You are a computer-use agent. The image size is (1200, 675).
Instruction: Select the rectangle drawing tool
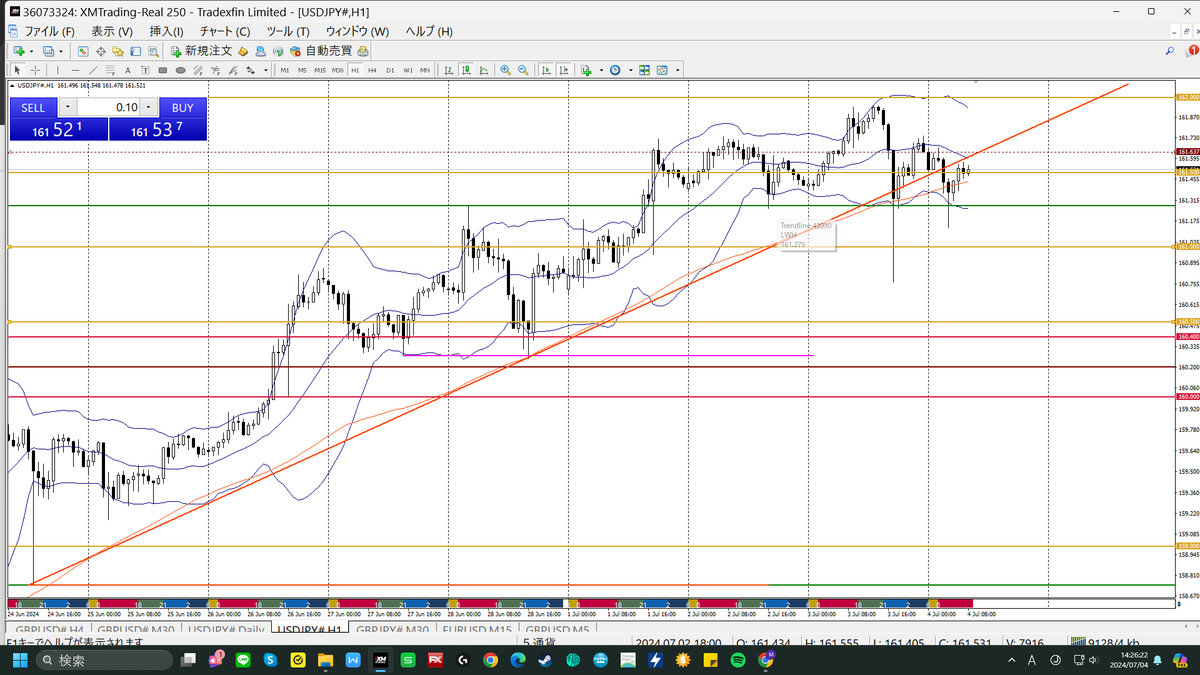tap(163, 70)
